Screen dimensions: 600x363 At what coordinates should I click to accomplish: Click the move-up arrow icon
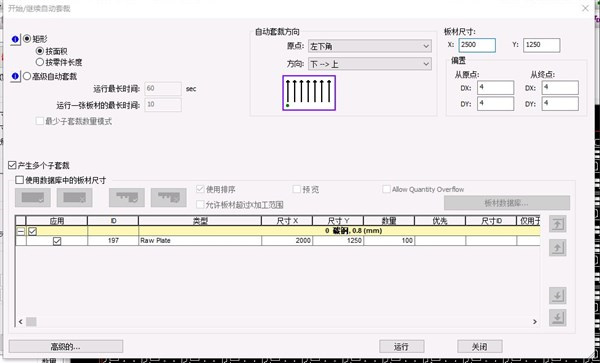tap(558, 248)
